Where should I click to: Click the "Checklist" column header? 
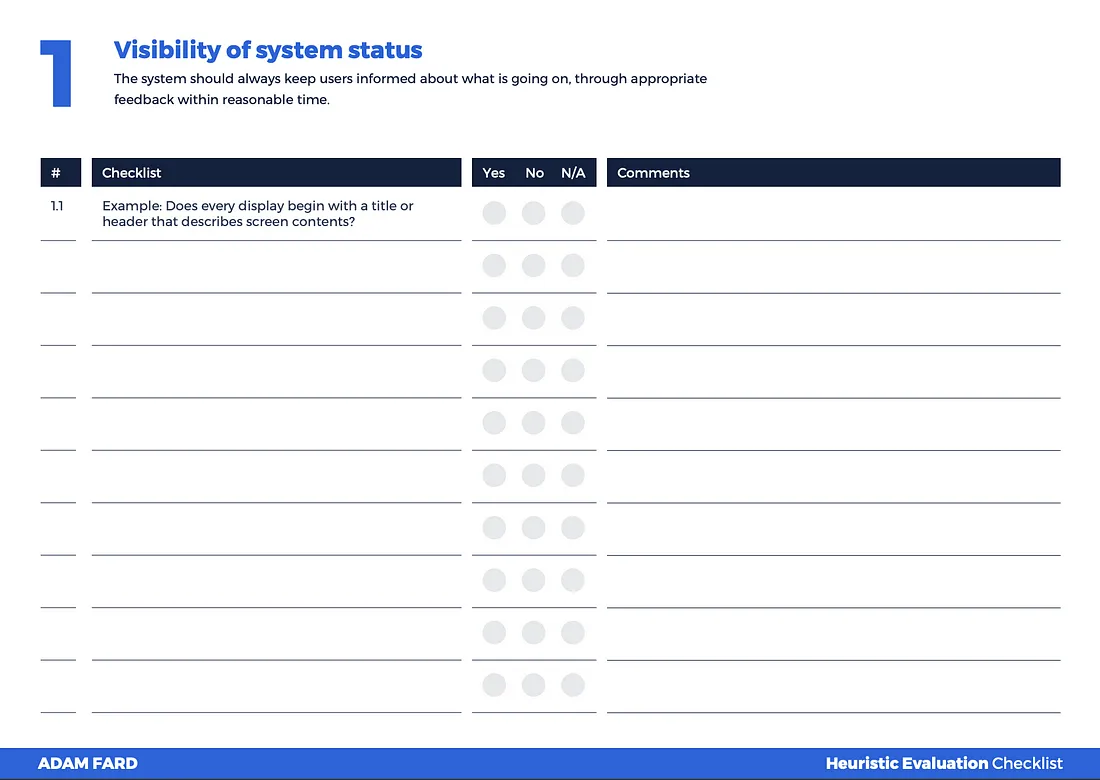click(x=276, y=173)
